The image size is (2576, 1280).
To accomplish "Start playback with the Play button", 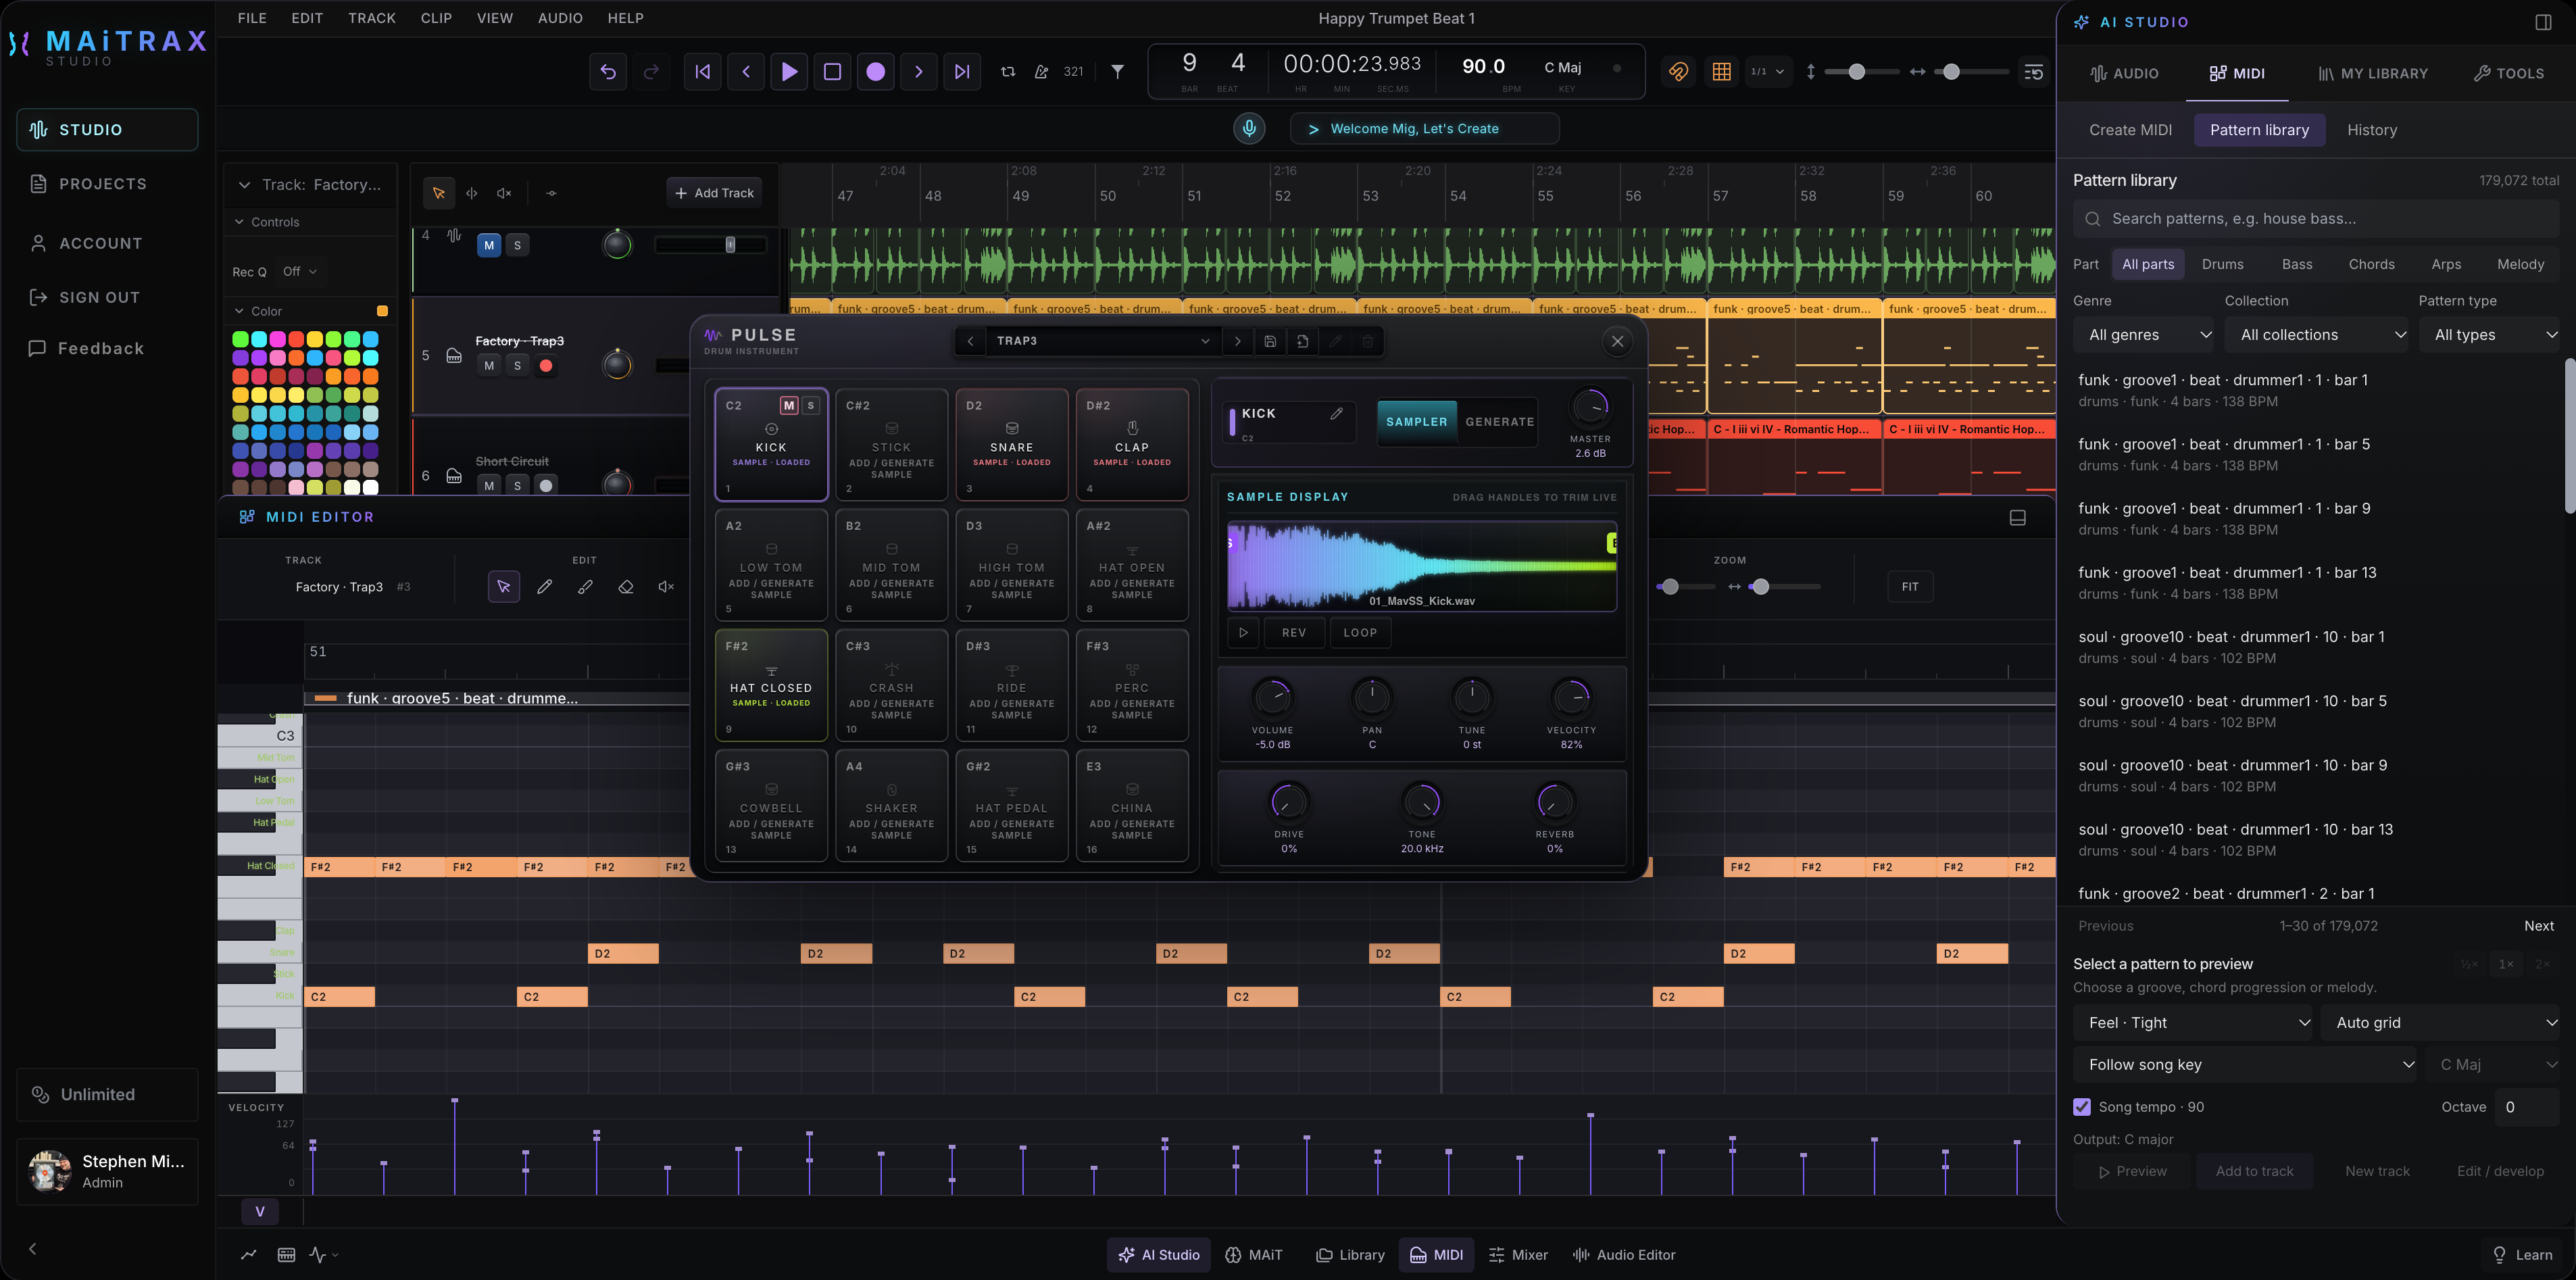I will [x=789, y=71].
